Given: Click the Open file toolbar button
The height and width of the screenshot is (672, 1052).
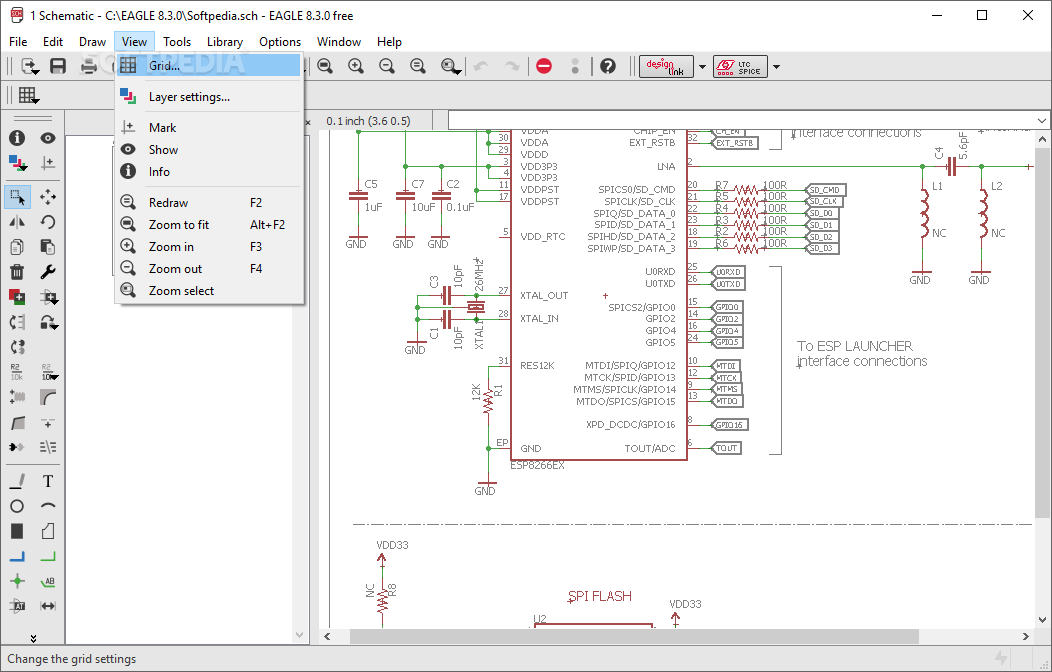Looking at the screenshot, I should 30,66.
